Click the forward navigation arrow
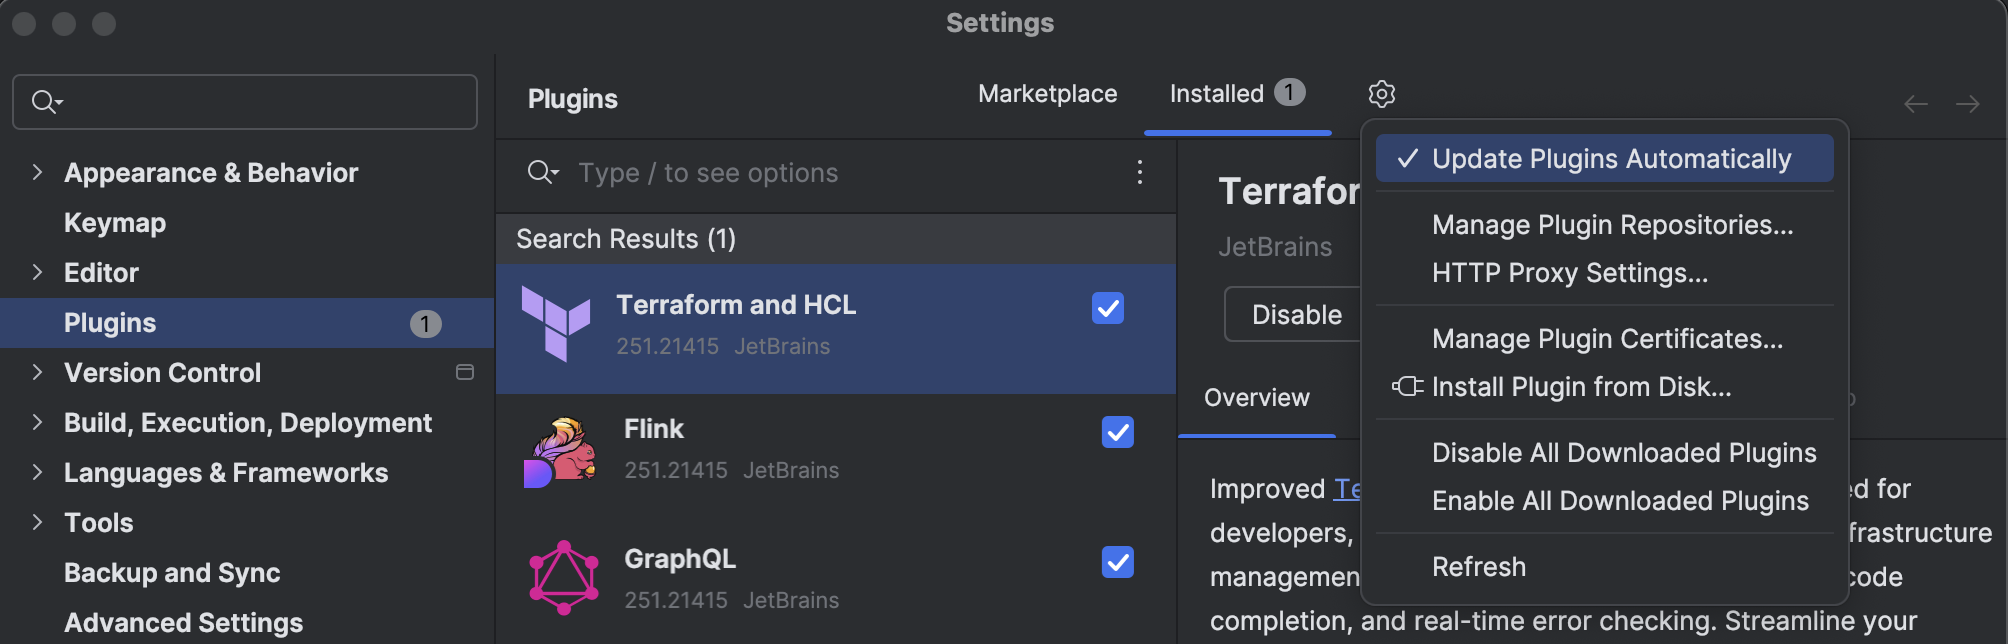 pos(1967,103)
